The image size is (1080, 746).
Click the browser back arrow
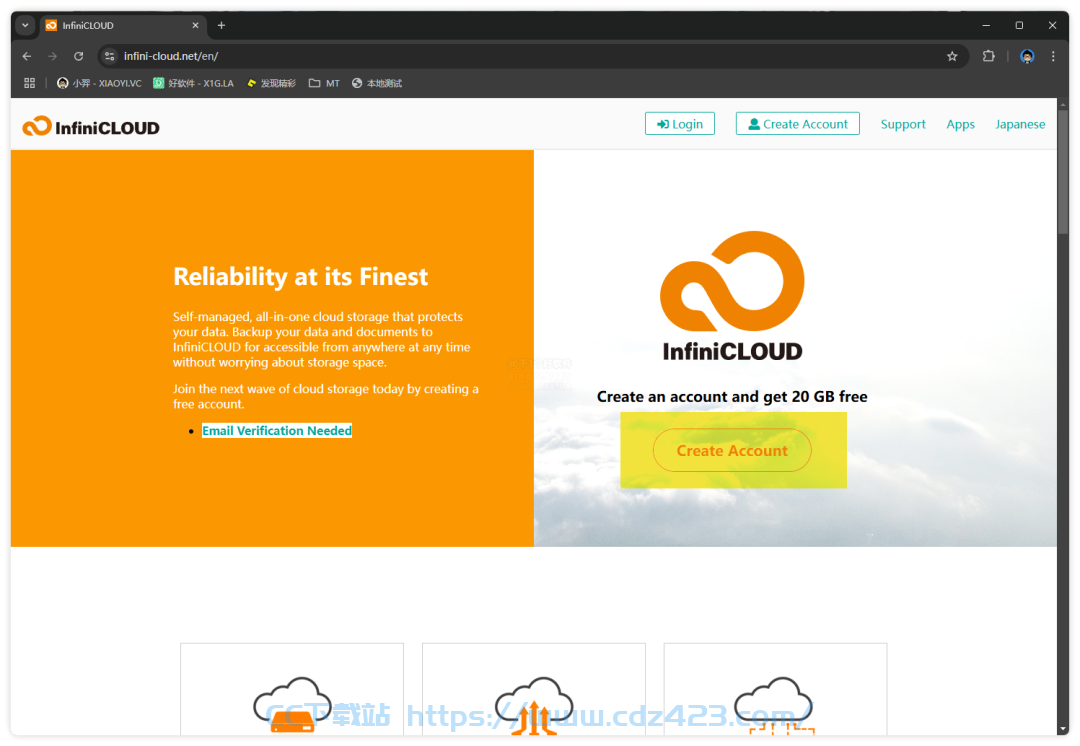click(27, 56)
